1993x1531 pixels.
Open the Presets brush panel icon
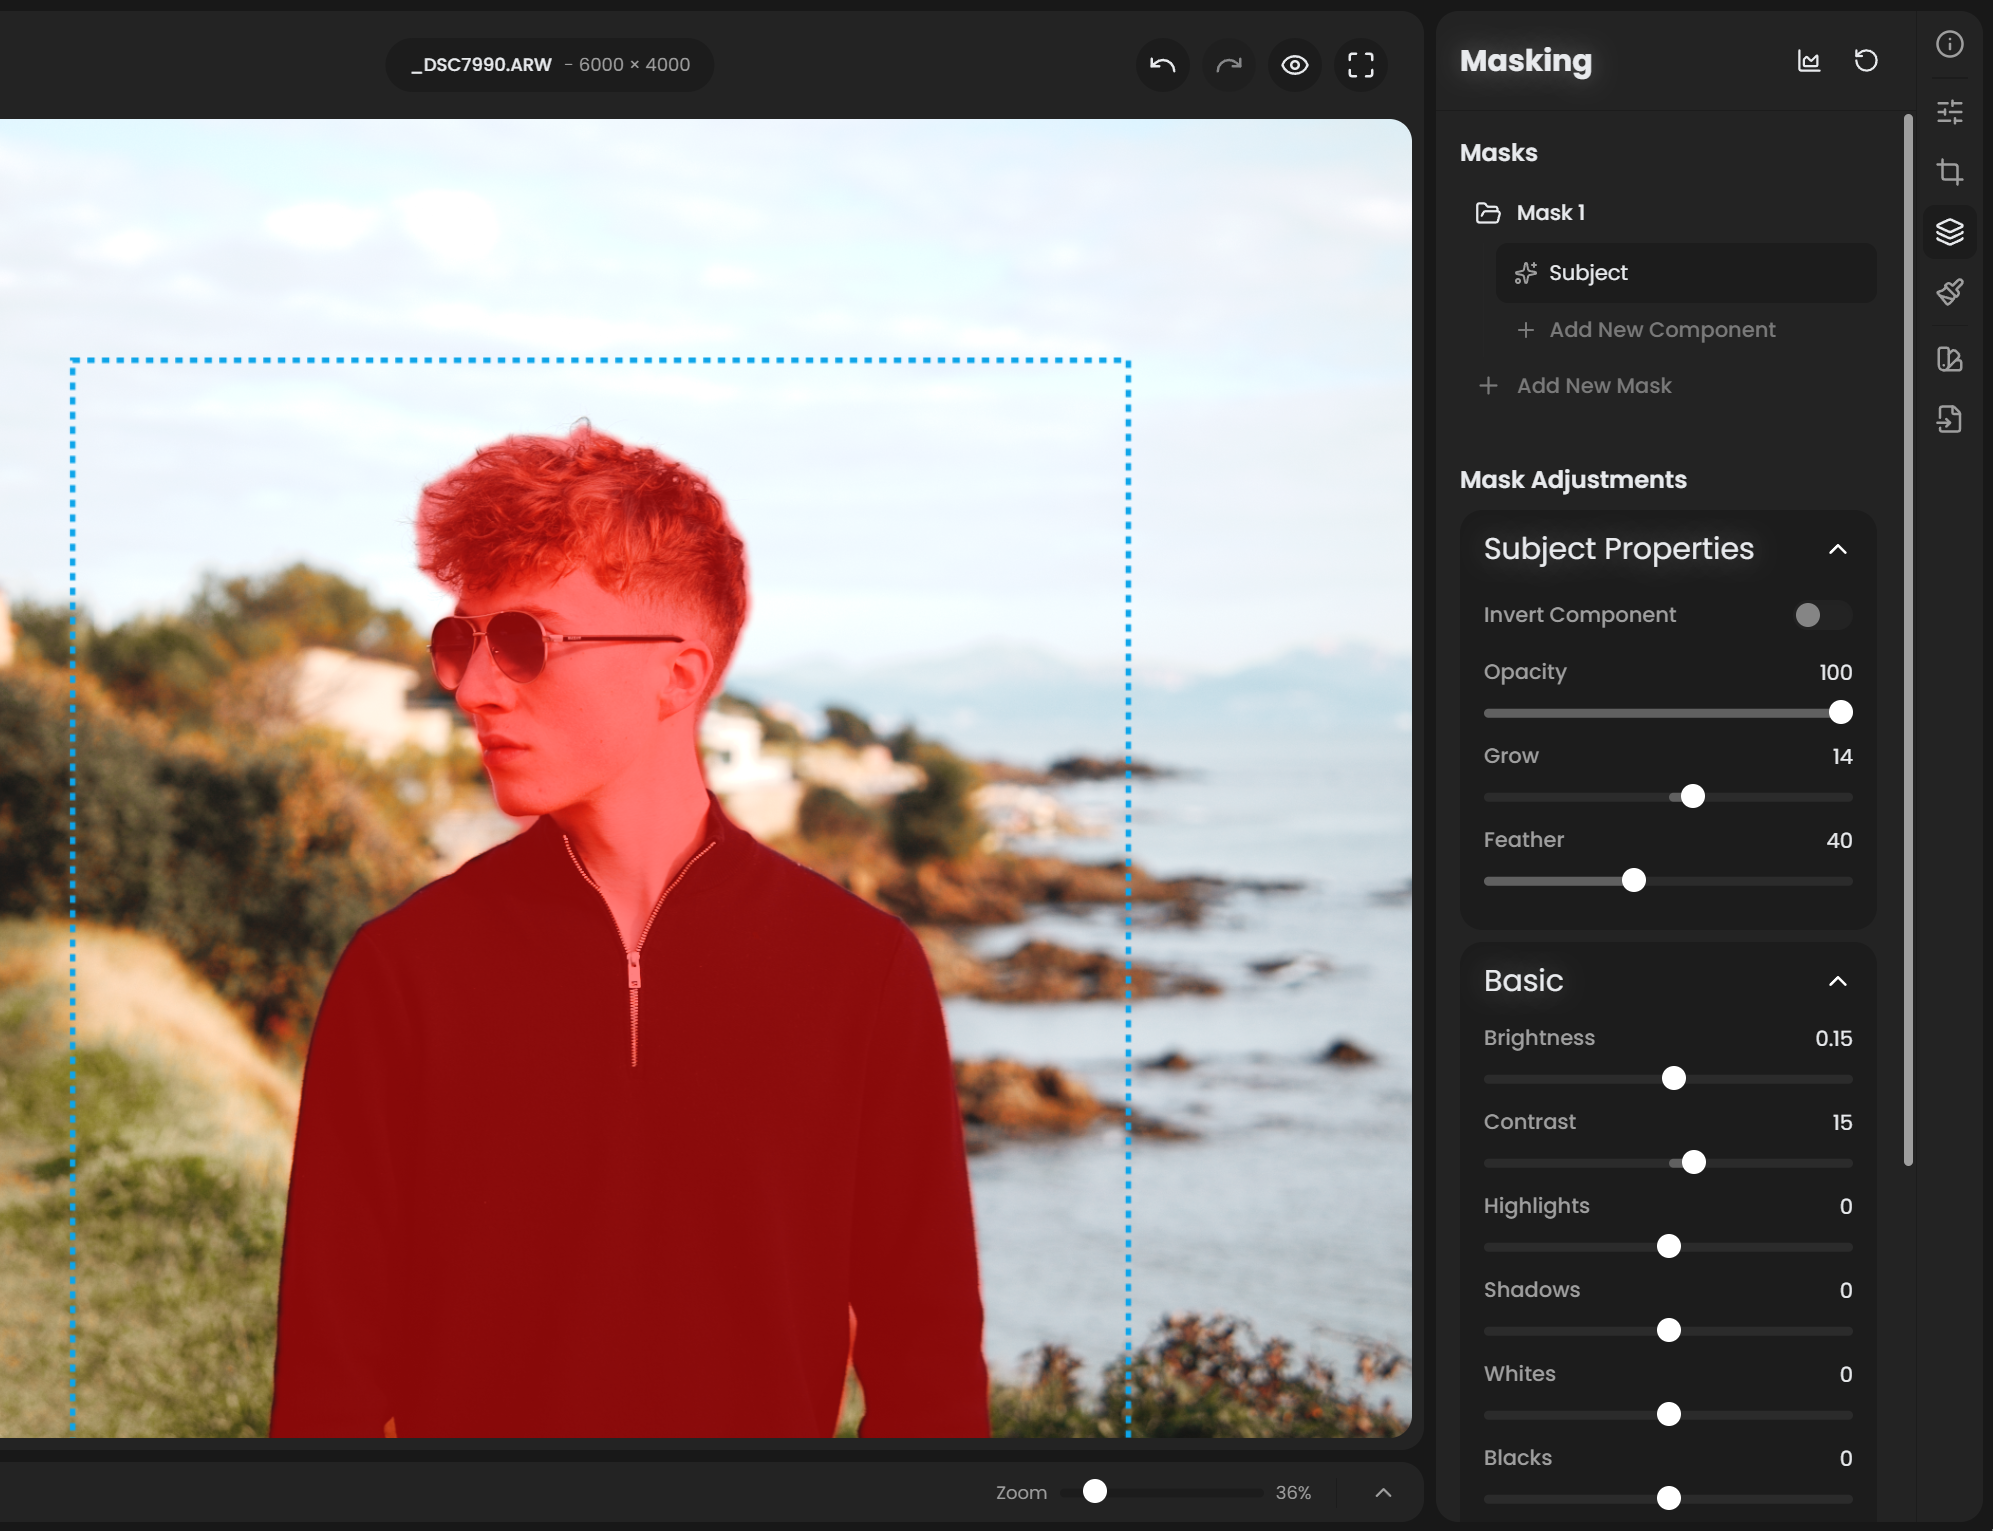1950,292
